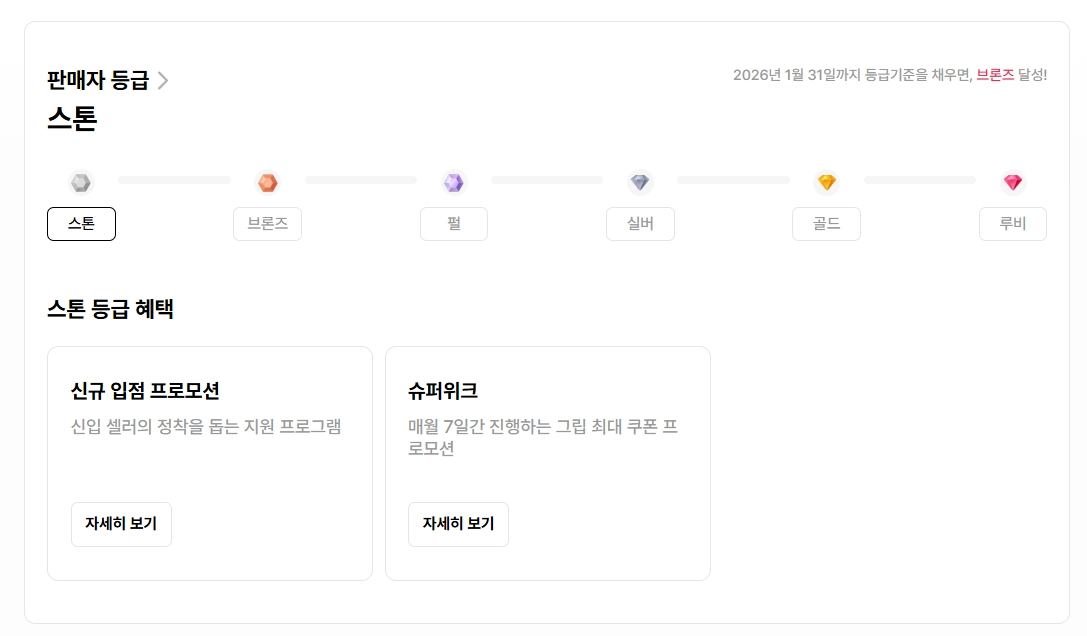Screen dimensions: 1087x636
Task: Select the 브론즈 grade tab
Action: pyautogui.click(x=267, y=224)
